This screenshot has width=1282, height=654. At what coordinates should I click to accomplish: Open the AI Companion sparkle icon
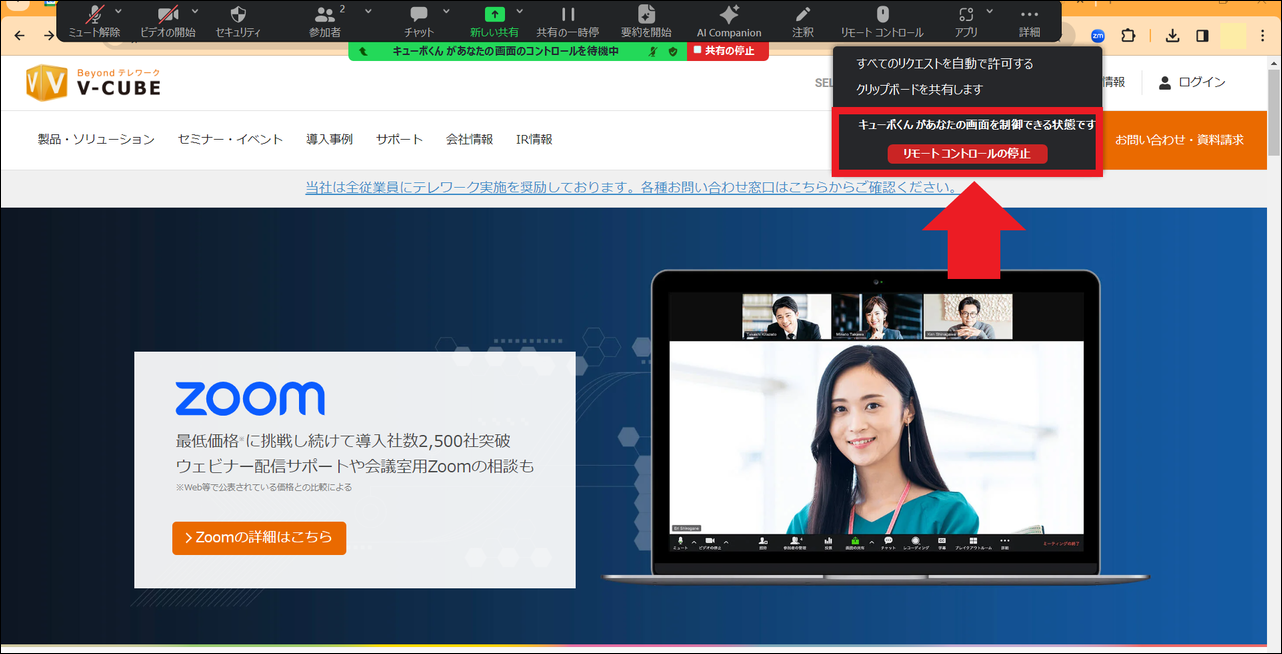pos(729,14)
